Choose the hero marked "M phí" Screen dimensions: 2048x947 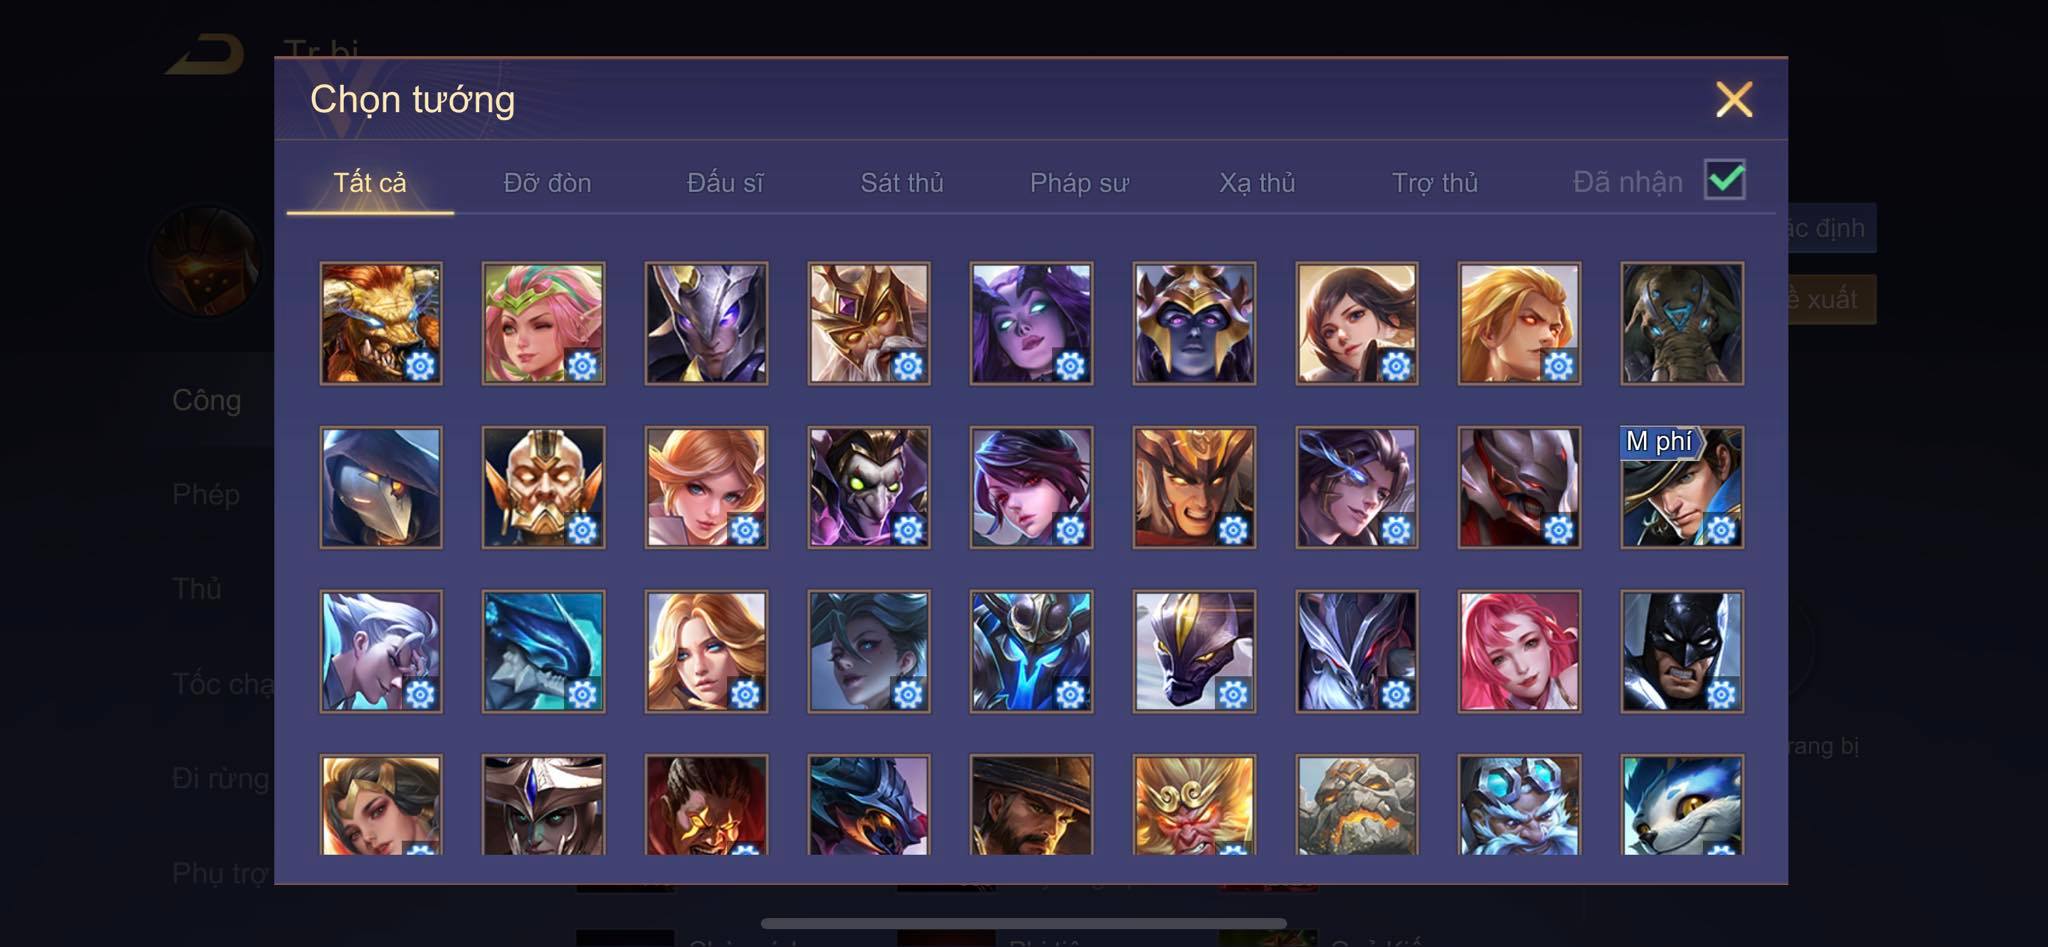tap(1682, 487)
